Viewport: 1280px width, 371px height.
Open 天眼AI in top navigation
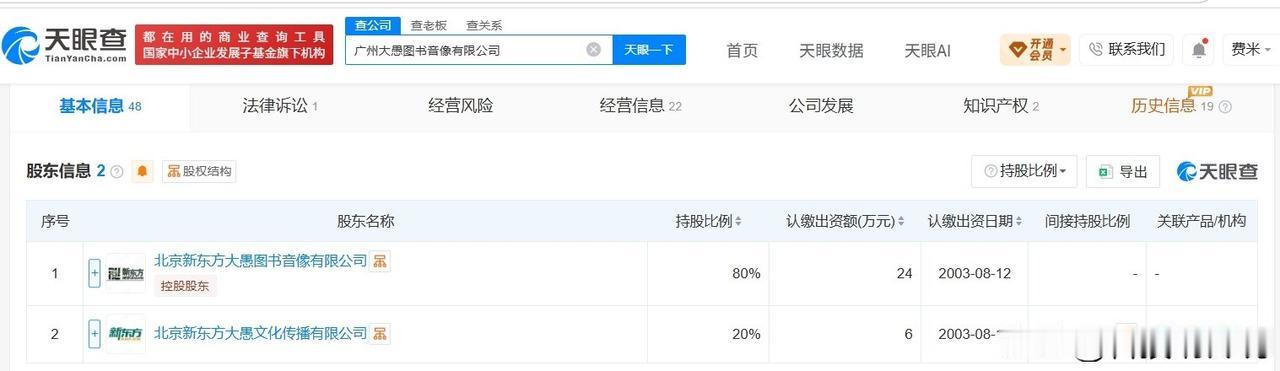(x=927, y=50)
